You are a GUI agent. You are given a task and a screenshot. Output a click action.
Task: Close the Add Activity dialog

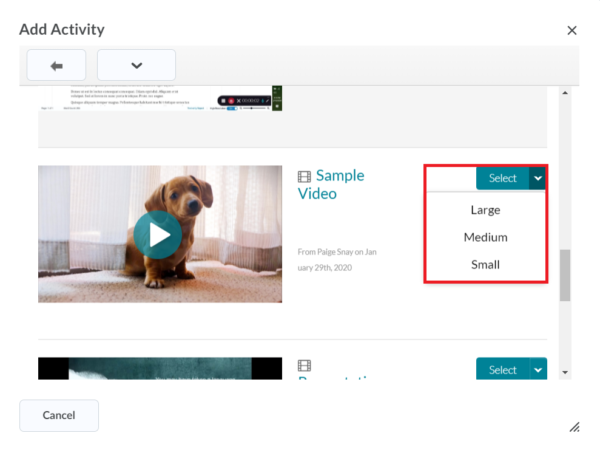click(x=572, y=30)
